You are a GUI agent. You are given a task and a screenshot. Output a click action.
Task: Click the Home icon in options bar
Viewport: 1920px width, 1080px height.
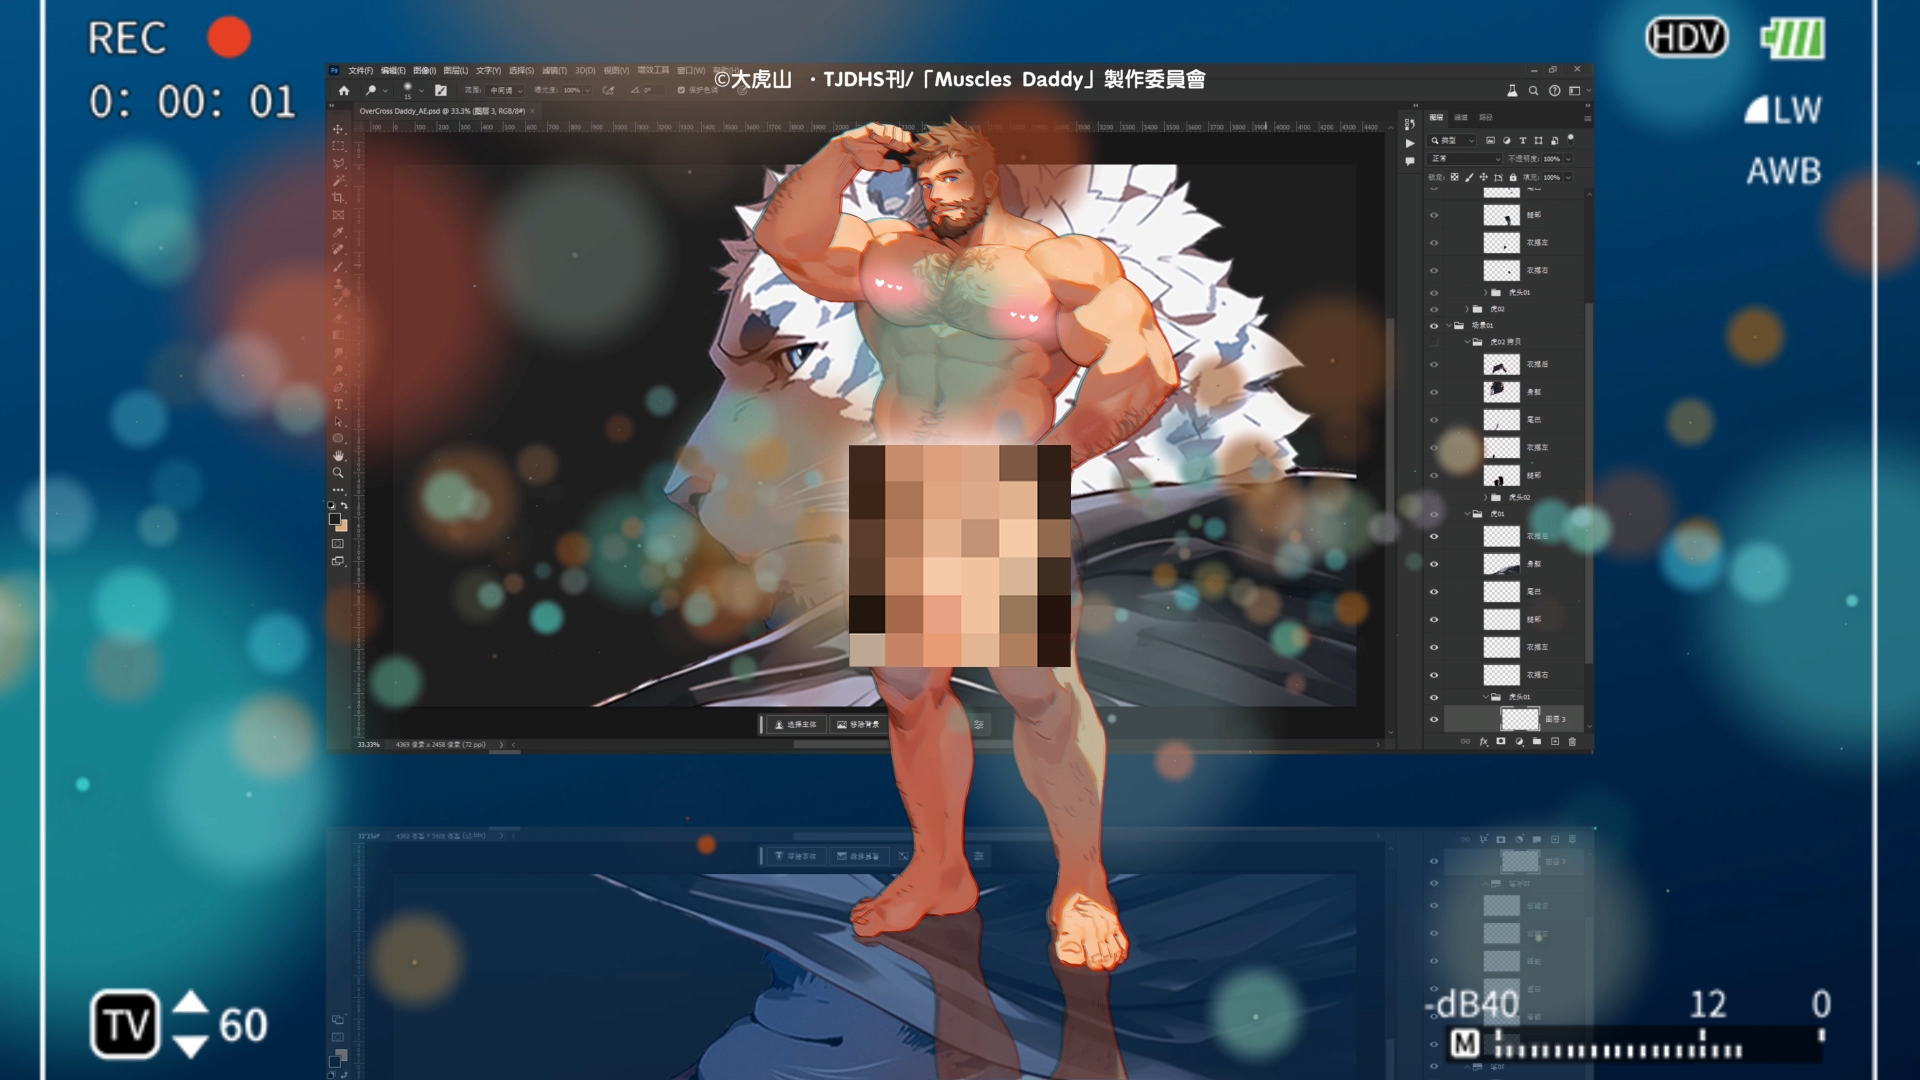(344, 90)
